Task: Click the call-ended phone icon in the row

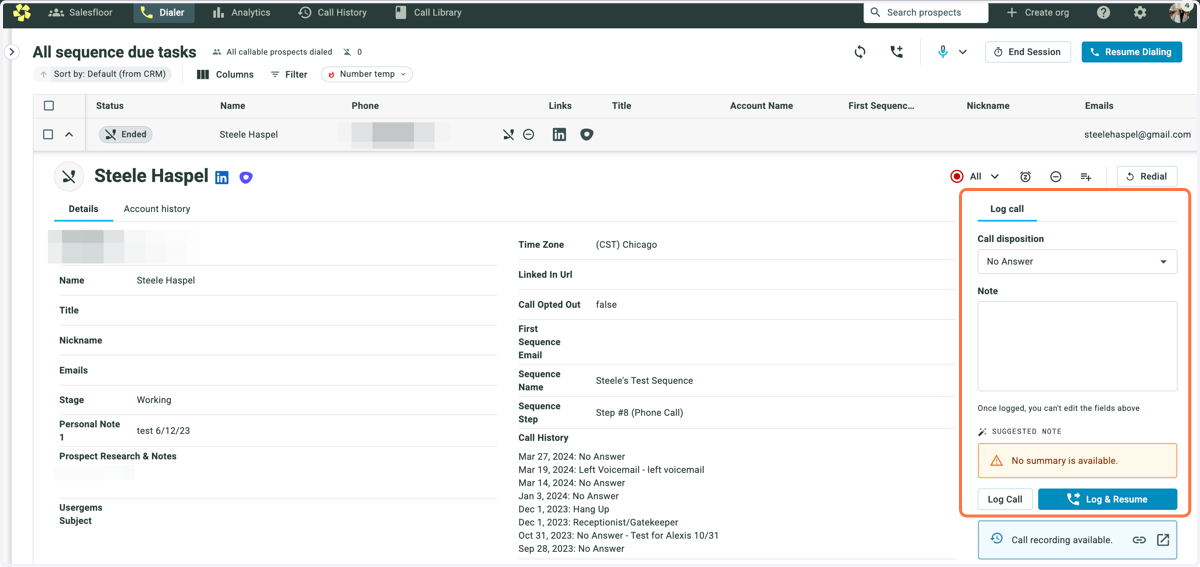Action: pyautogui.click(x=508, y=134)
